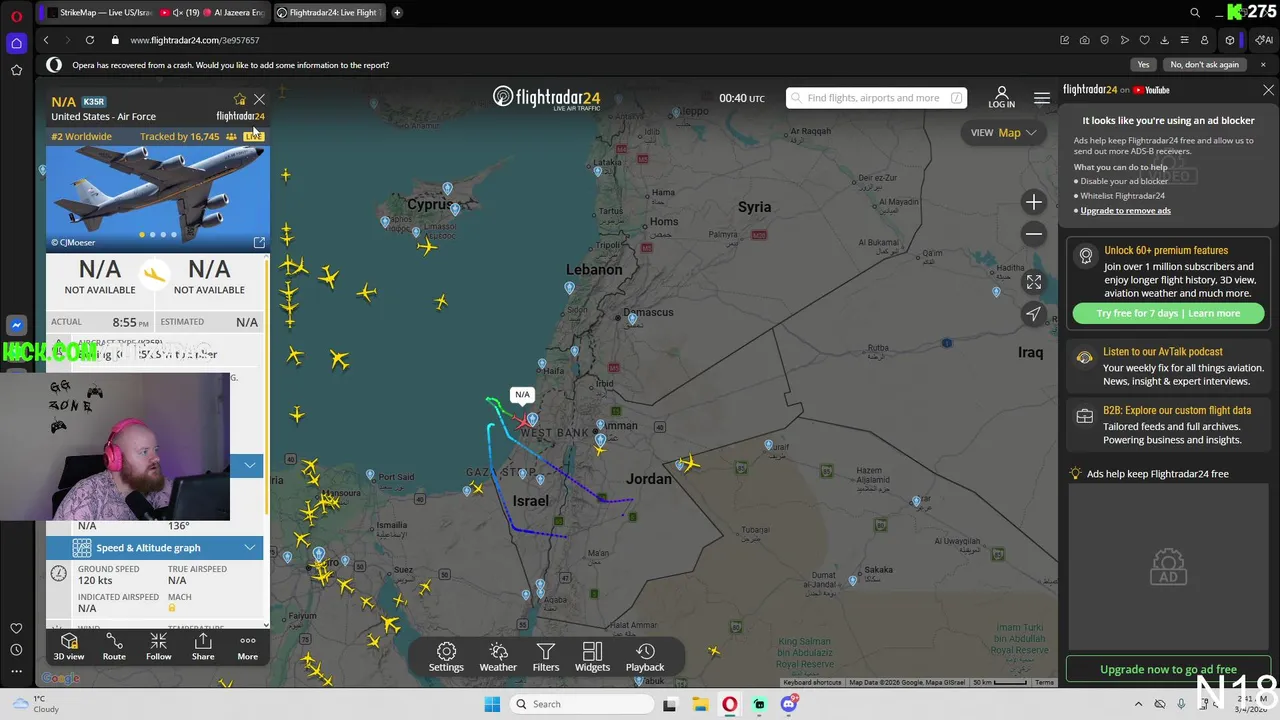Open map Settings
This screenshot has width=1280, height=720.
pyautogui.click(x=446, y=657)
